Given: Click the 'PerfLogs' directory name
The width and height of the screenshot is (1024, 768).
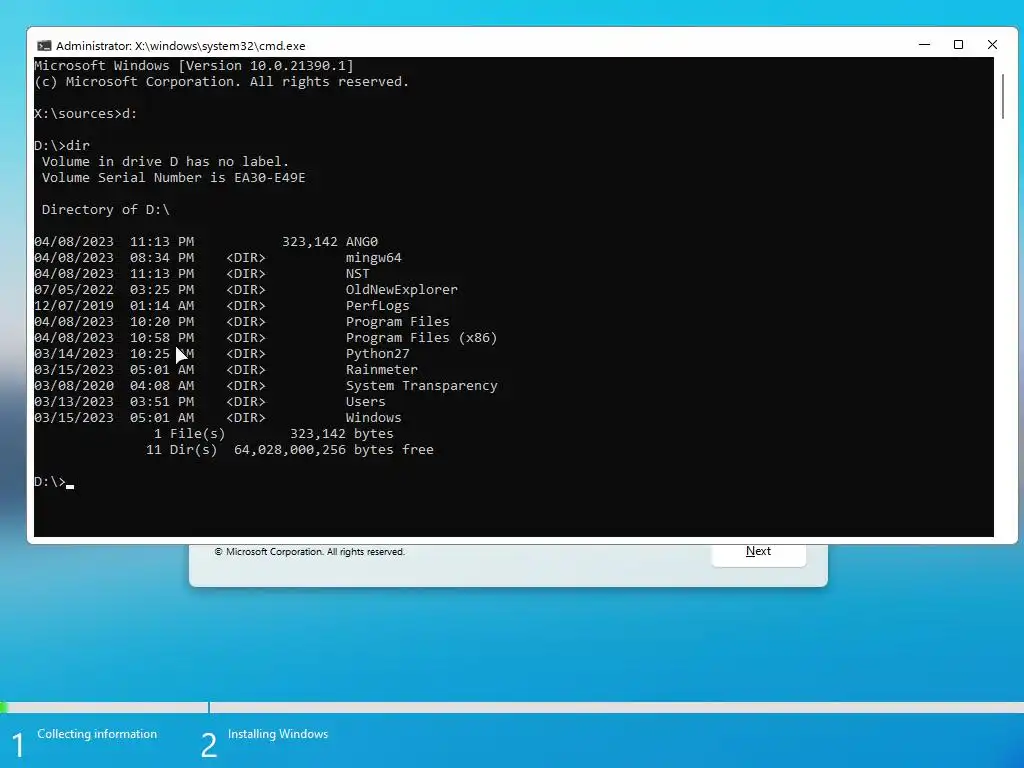Looking at the screenshot, I should tap(377, 306).
